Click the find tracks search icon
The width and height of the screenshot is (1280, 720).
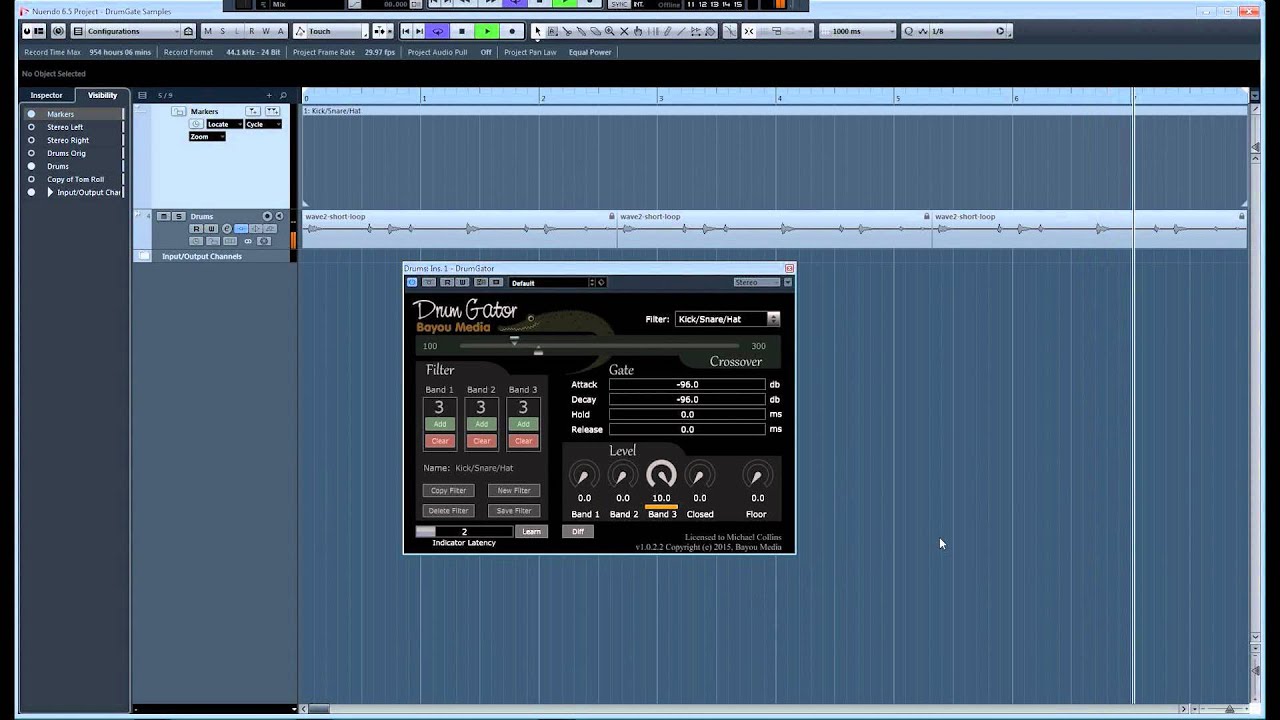coord(283,95)
